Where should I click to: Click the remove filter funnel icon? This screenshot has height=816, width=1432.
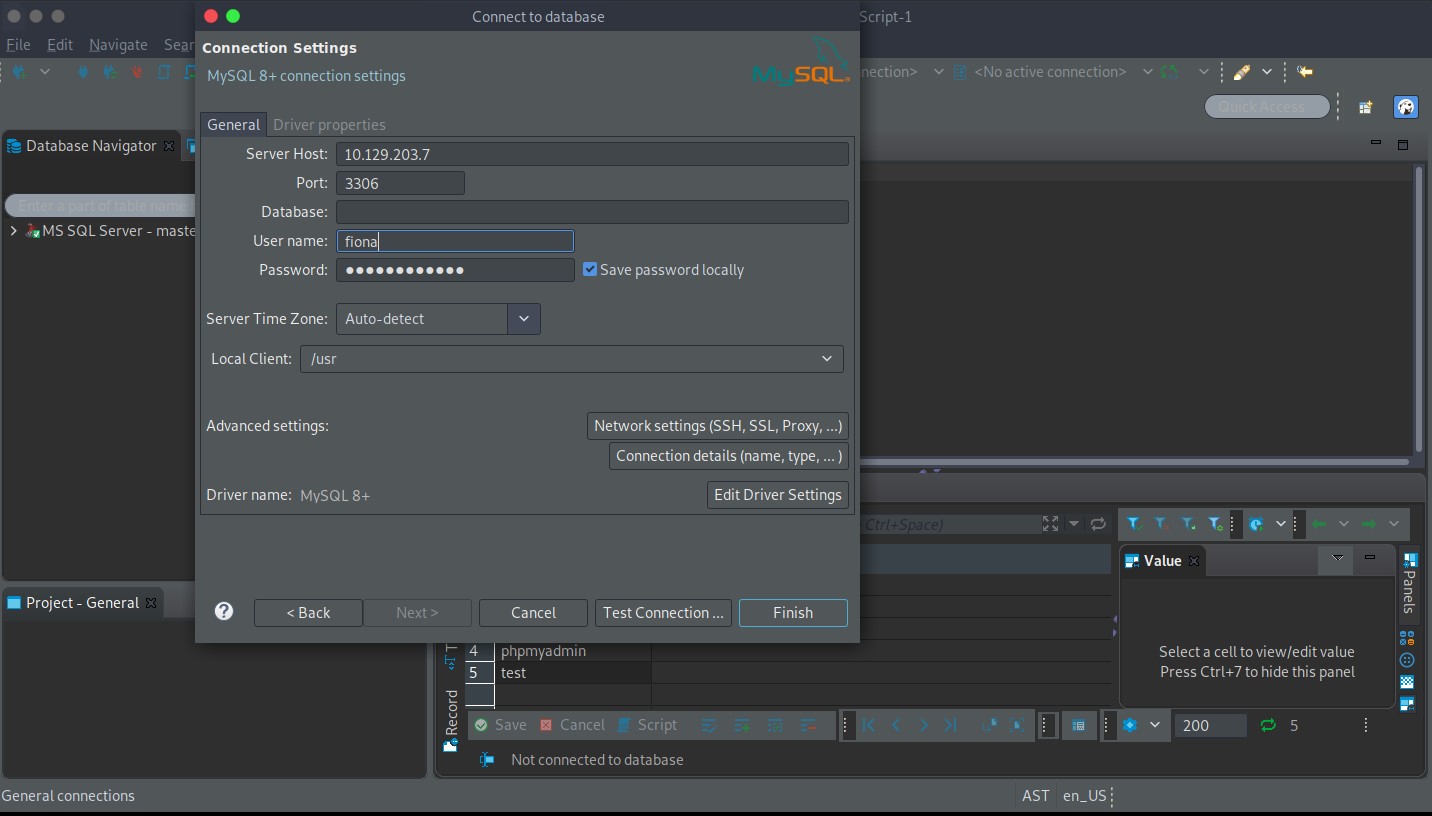[1161, 523]
